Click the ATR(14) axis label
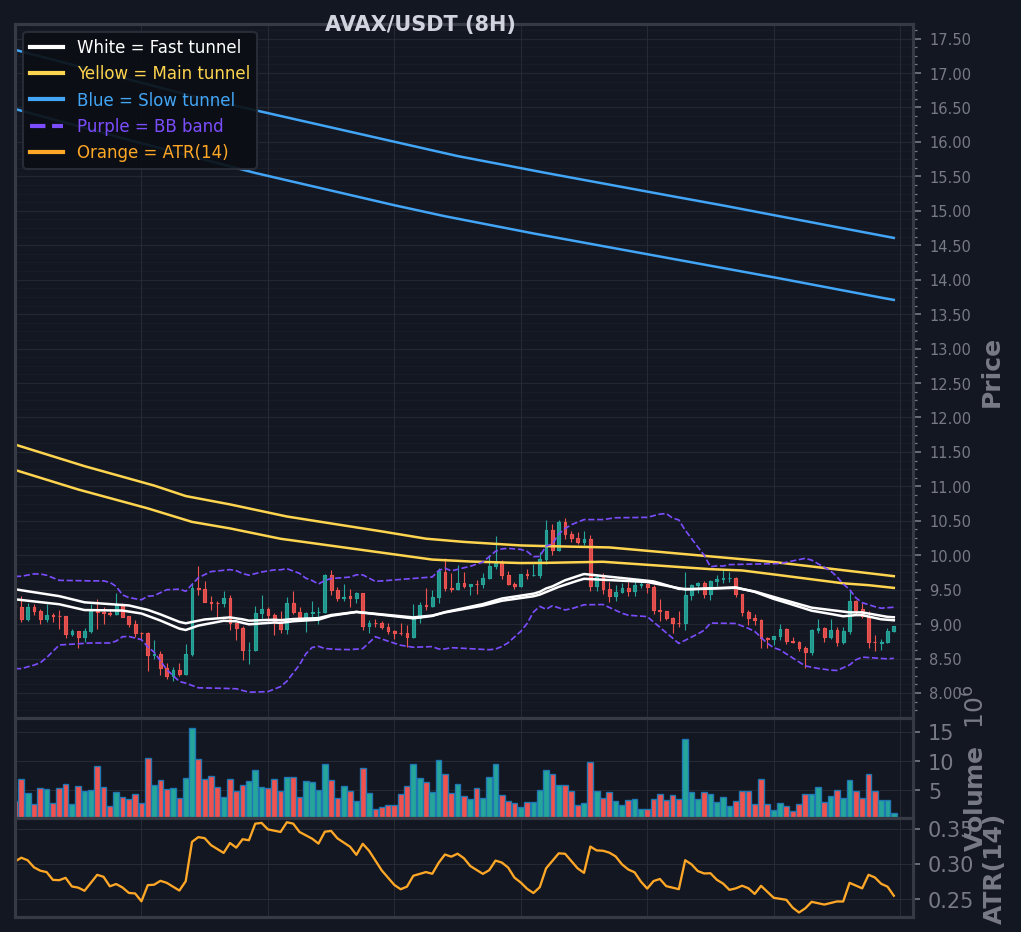Viewport: 1021px width, 932px height. [992, 869]
